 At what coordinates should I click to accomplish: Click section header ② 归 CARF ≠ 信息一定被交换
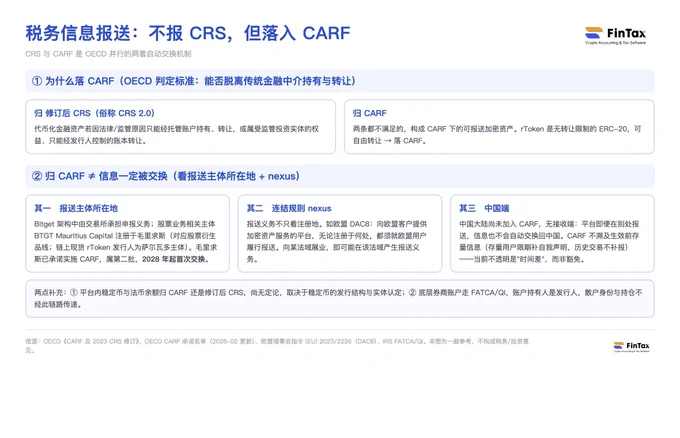click(166, 176)
